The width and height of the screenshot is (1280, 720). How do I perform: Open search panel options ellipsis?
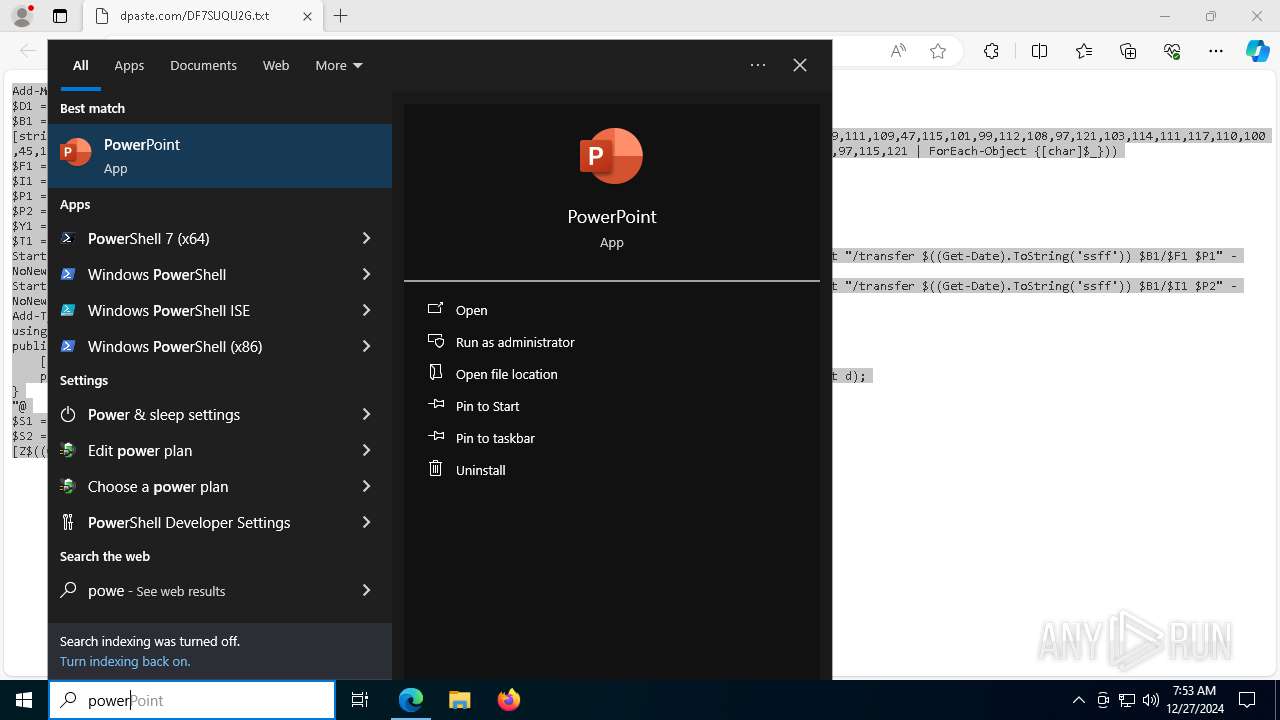[x=758, y=65]
